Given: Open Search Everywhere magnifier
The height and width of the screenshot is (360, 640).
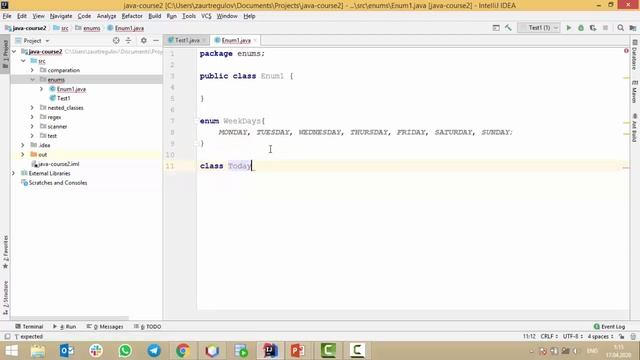Looking at the screenshot, I should pos(620,28).
